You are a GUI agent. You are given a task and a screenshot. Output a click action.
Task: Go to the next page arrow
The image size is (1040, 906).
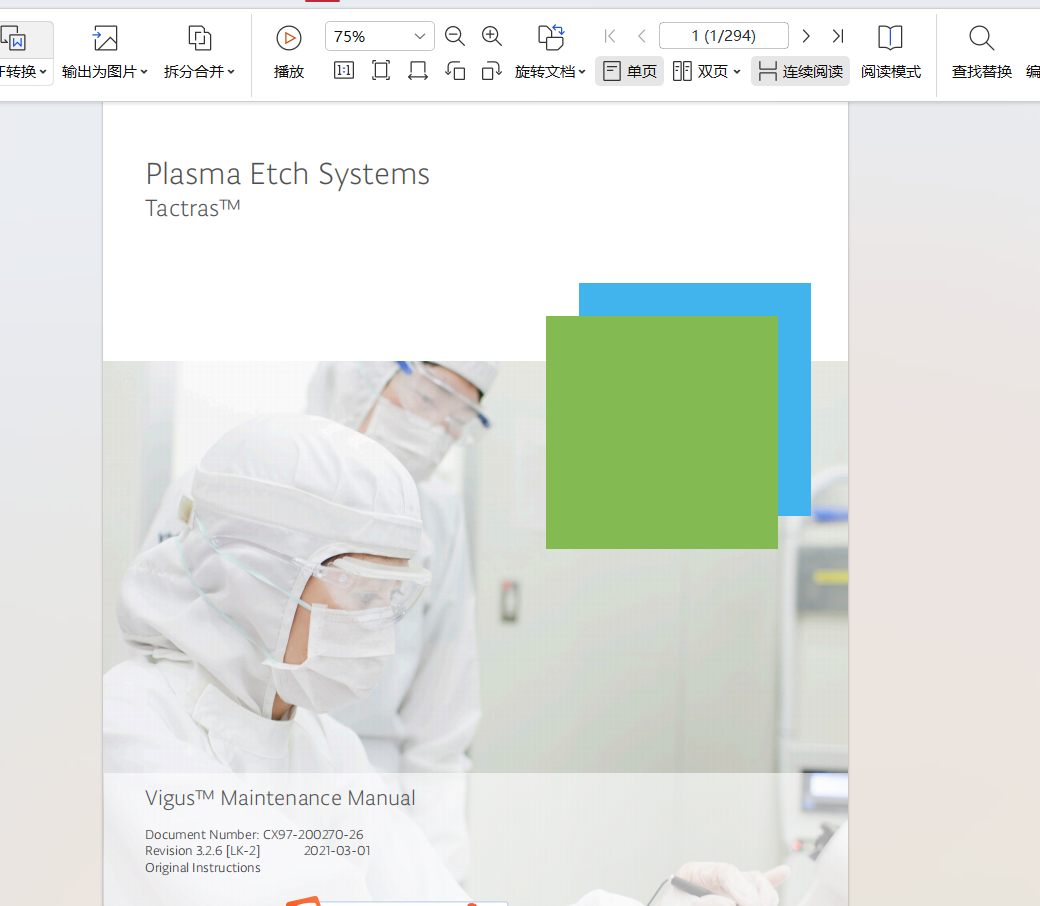coord(806,36)
